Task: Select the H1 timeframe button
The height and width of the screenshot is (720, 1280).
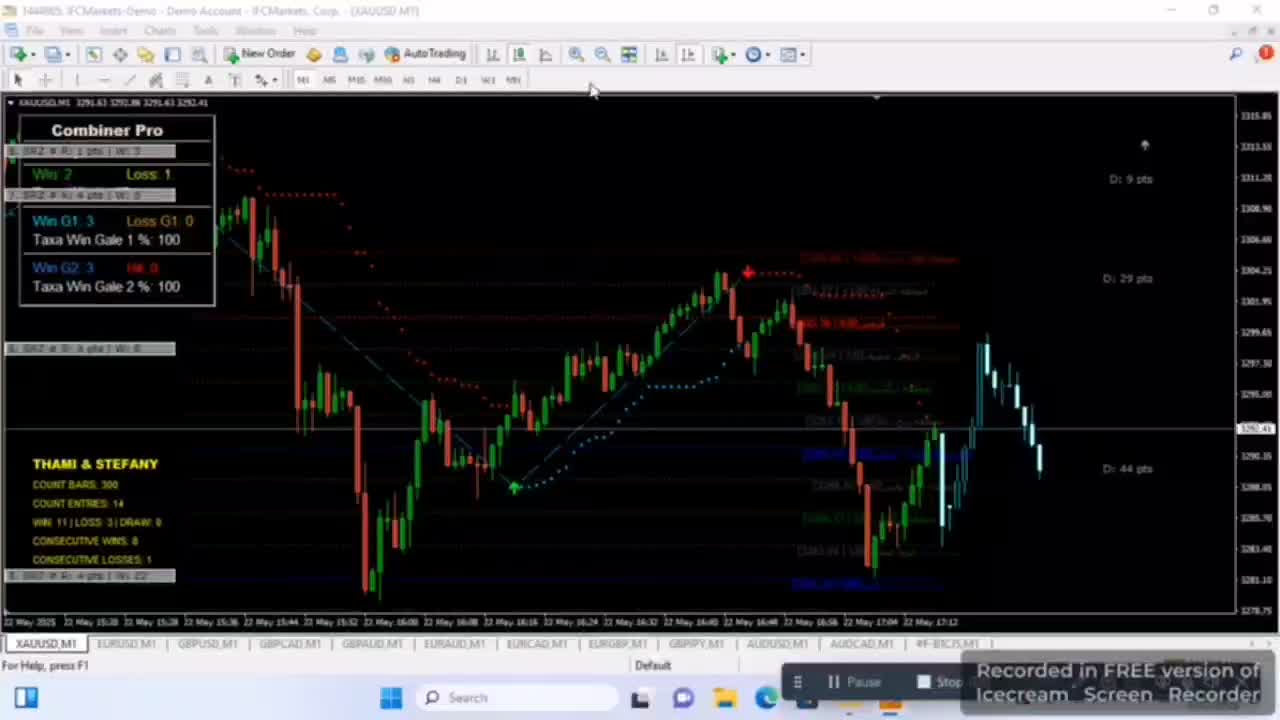Action: pos(408,80)
